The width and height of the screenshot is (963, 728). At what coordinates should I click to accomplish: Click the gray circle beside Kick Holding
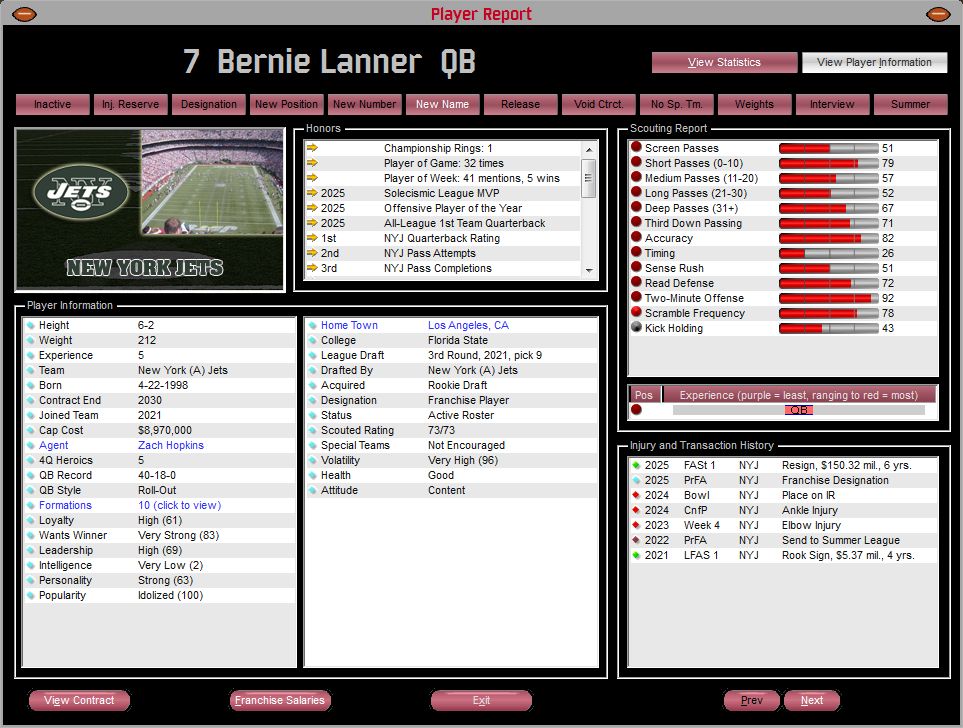click(636, 328)
